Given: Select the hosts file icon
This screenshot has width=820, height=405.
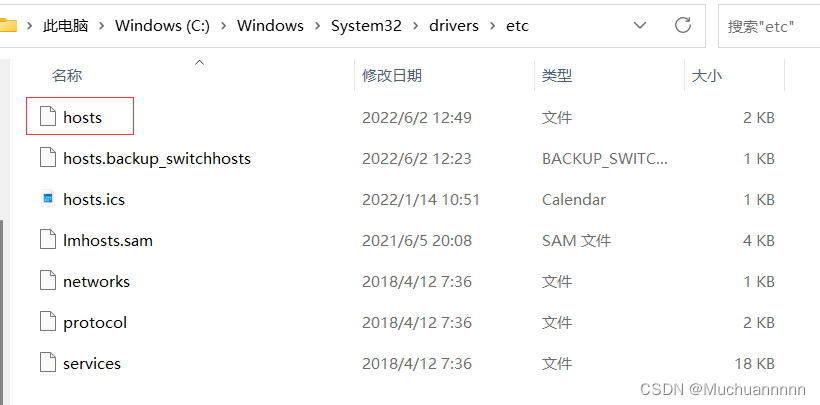Looking at the screenshot, I should pyautogui.click(x=48, y=116).
